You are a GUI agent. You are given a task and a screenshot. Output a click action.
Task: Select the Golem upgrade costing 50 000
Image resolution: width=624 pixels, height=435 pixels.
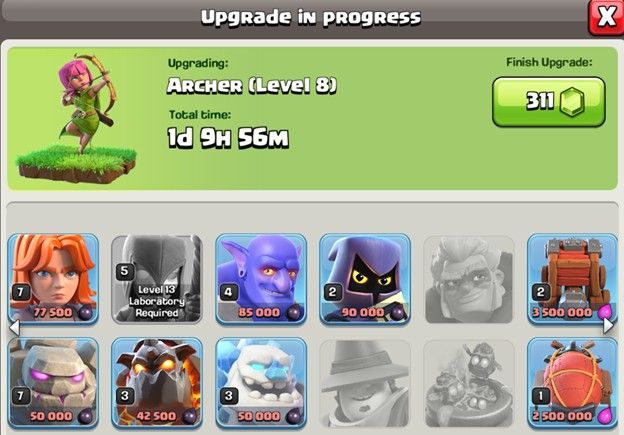pyautogui.click(x=53, y=383)
